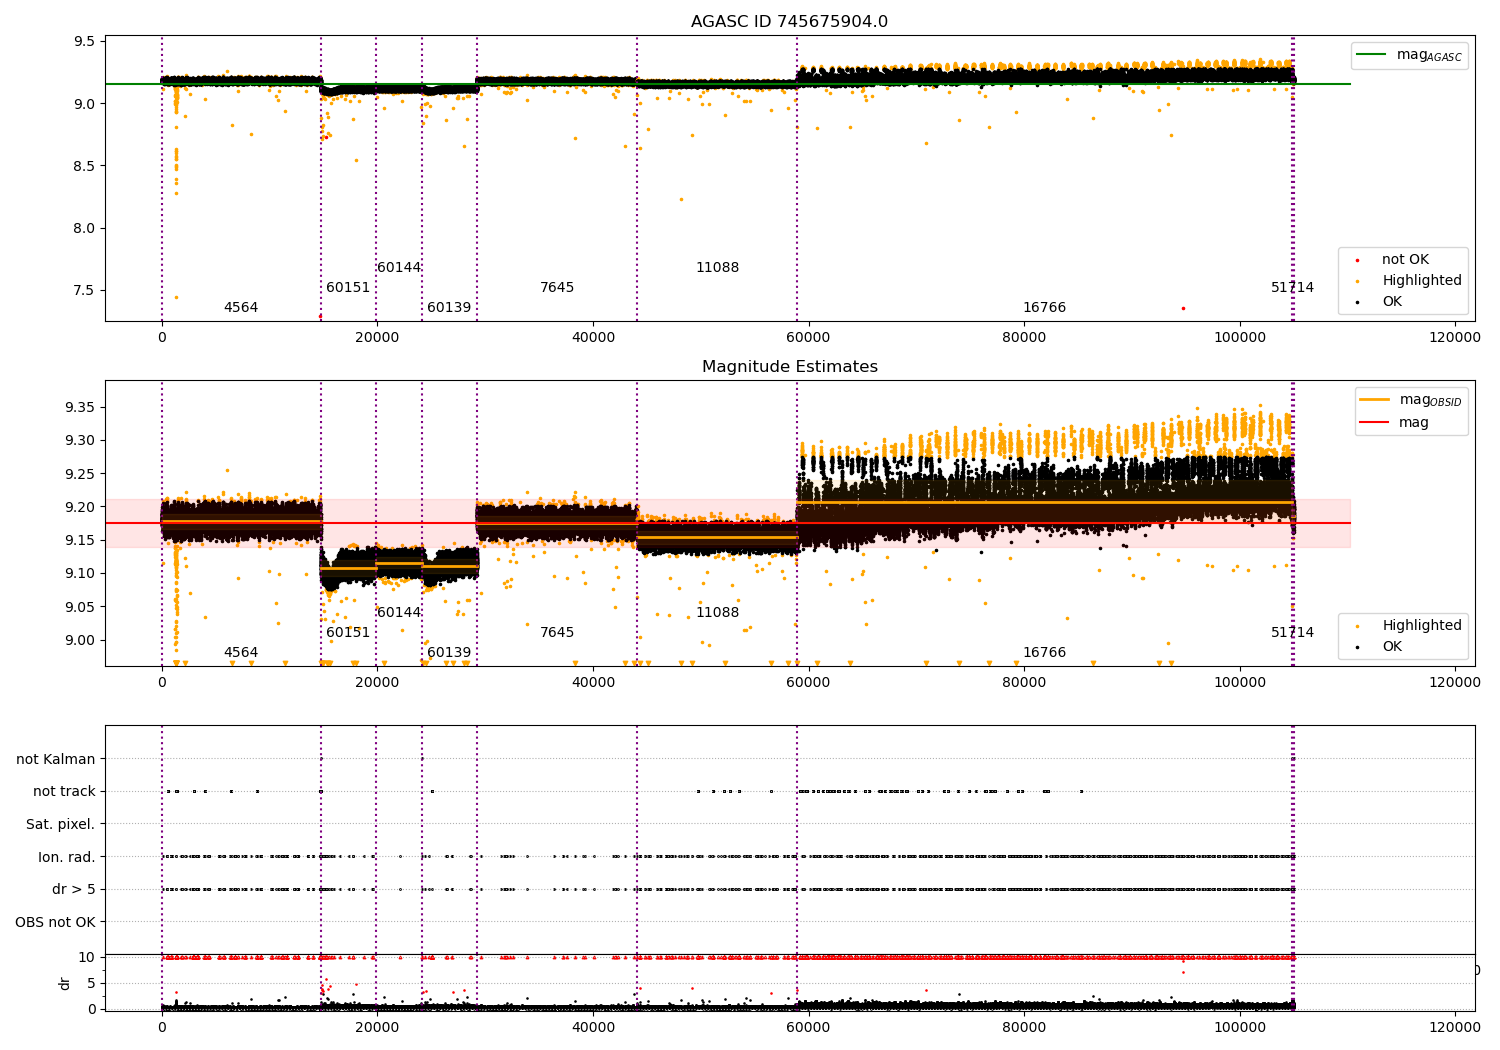Click the "dr" axis label
This screenshot has width=1500, height=1050.
[x=65, y=983]
